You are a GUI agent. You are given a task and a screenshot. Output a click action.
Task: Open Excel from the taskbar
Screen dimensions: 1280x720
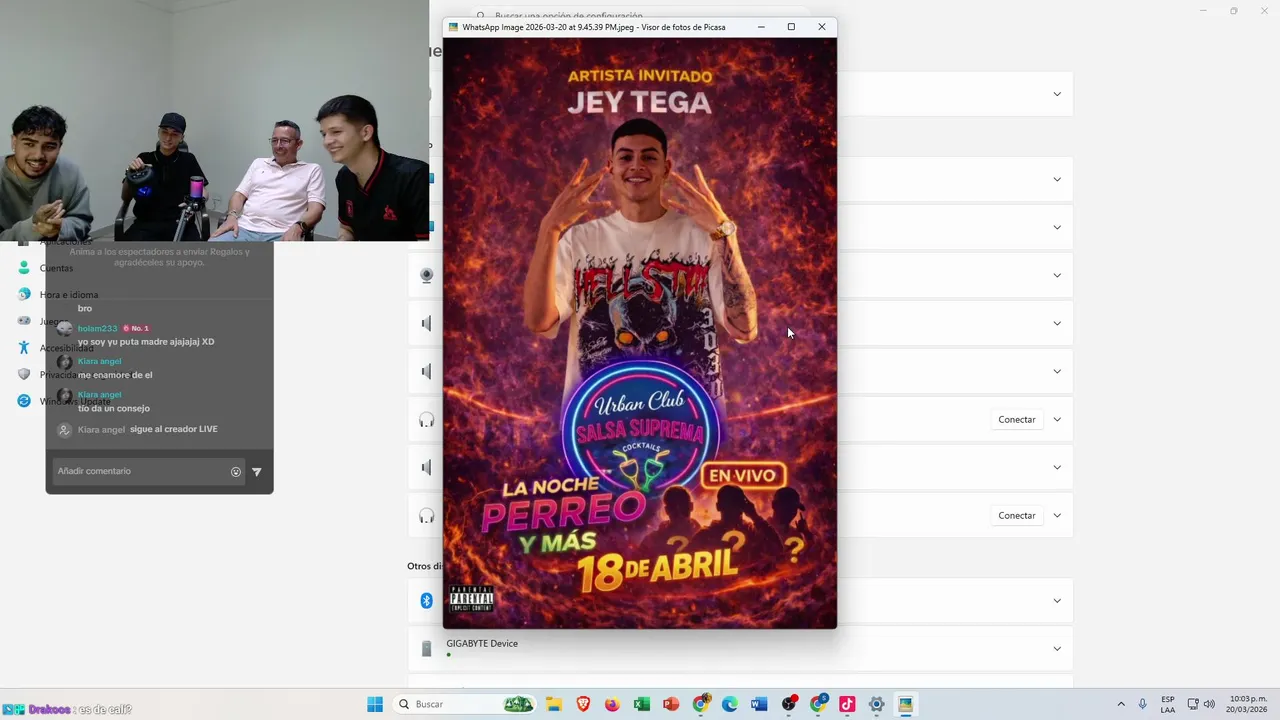pos(642,704)
